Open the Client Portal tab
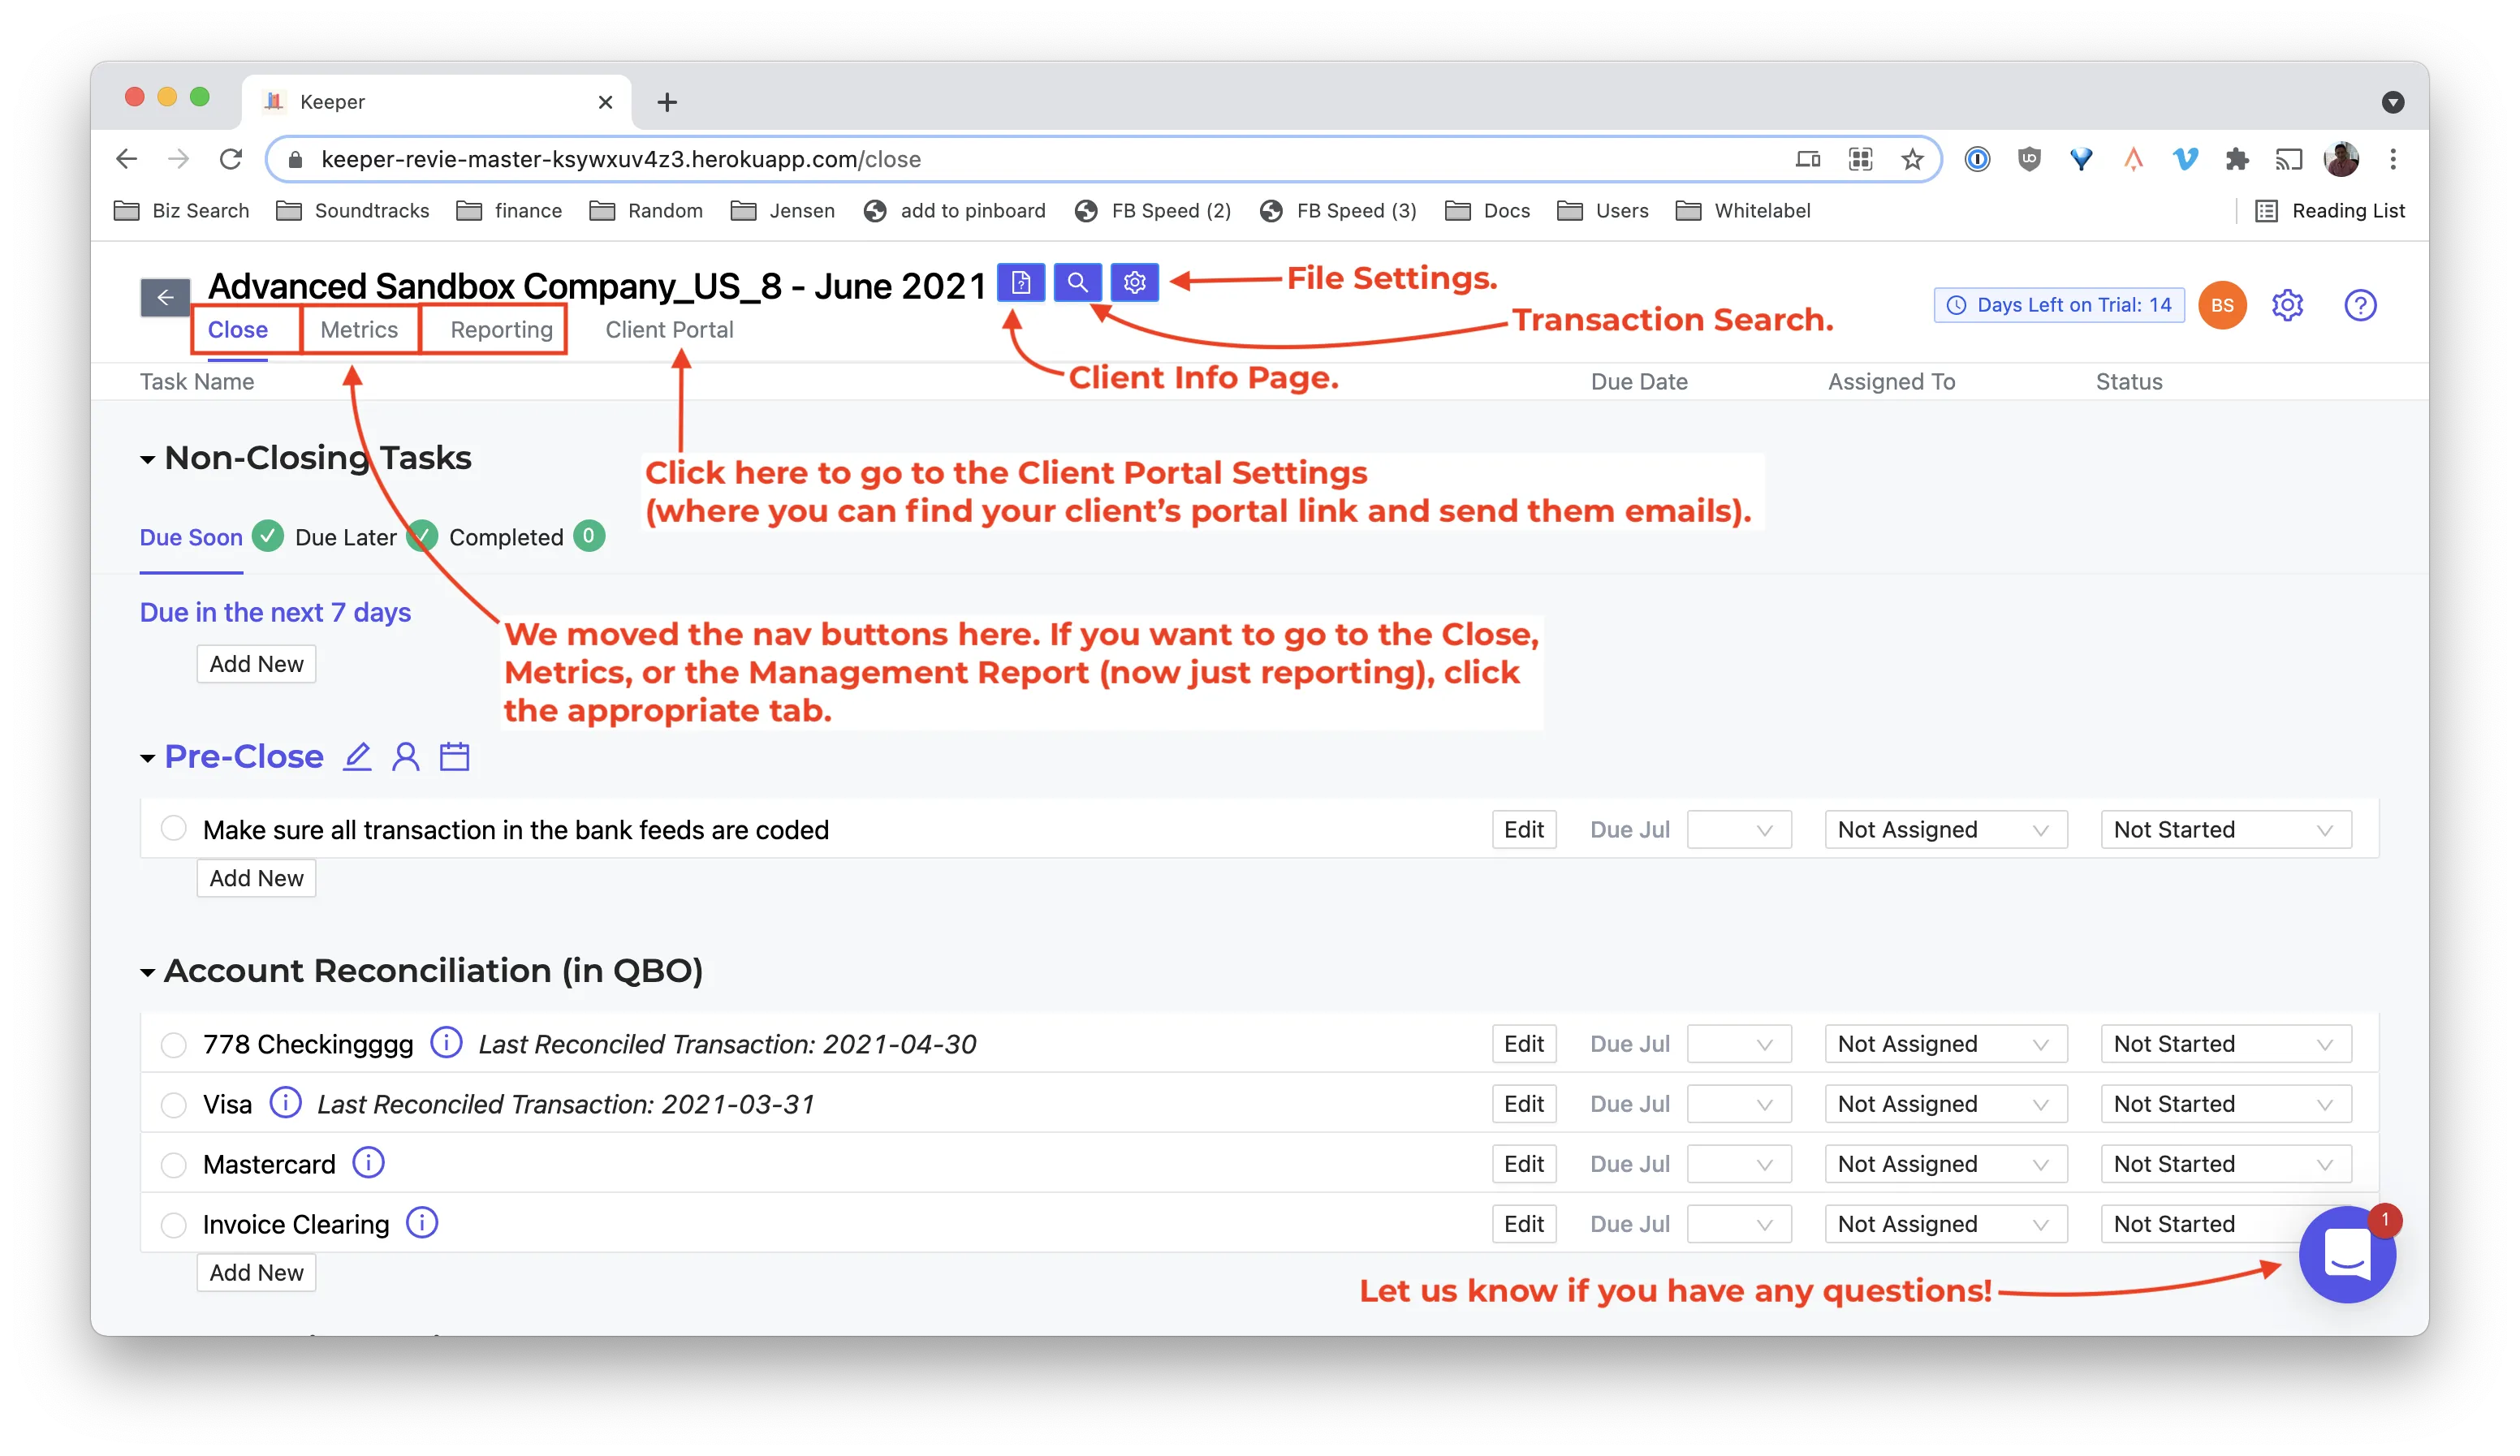Image resolution: width=2520 pixels, height=1456 pixels. click(x=669, y=329)
